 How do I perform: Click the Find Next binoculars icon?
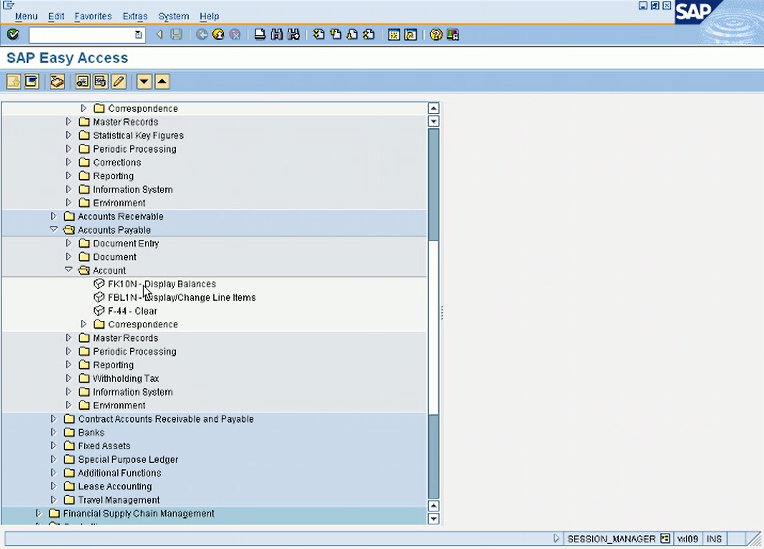(294, 35)
